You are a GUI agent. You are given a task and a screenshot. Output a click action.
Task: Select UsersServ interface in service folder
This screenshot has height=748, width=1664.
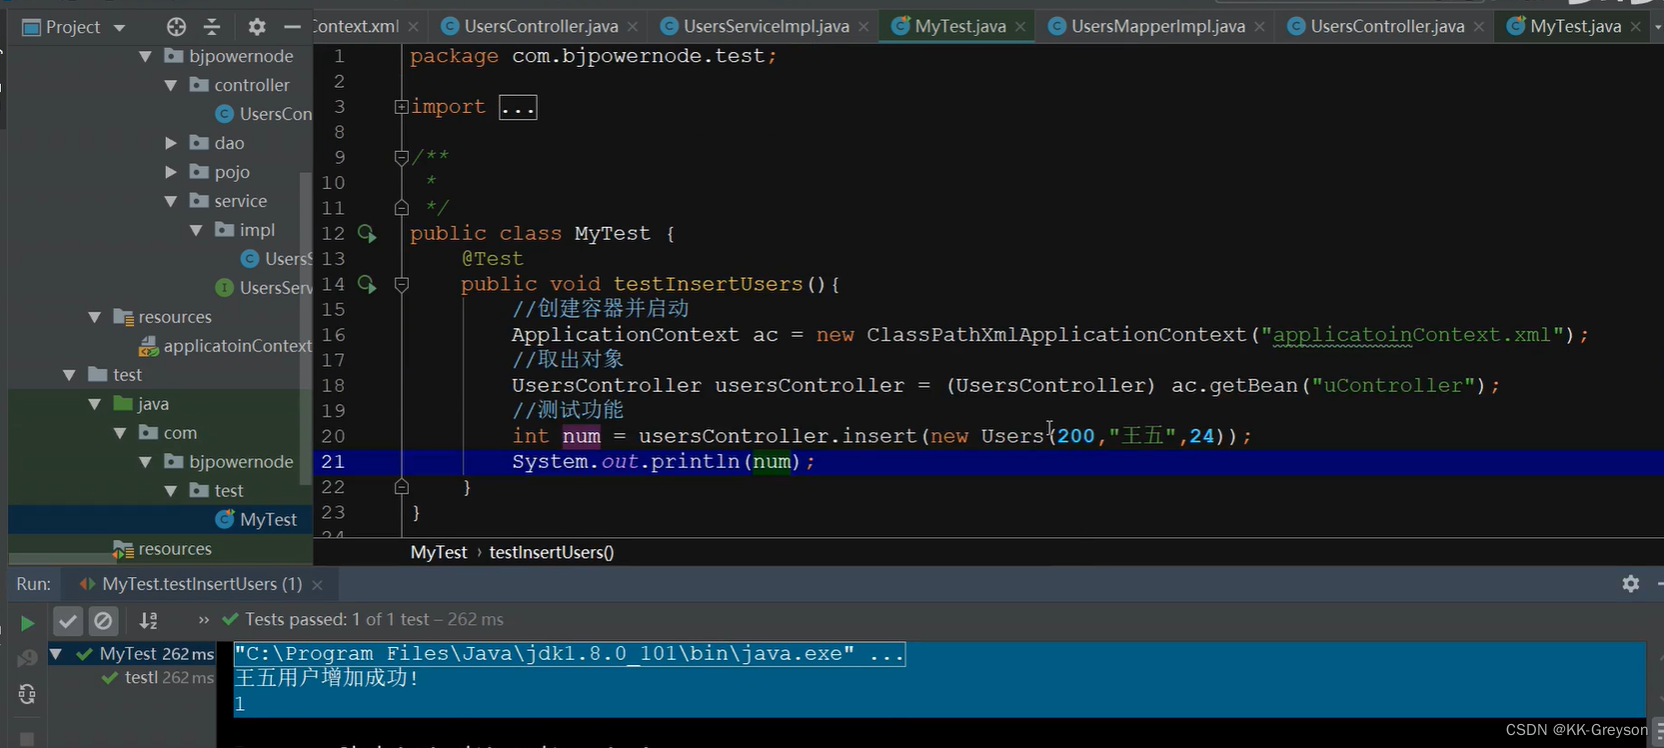(264, 289)
